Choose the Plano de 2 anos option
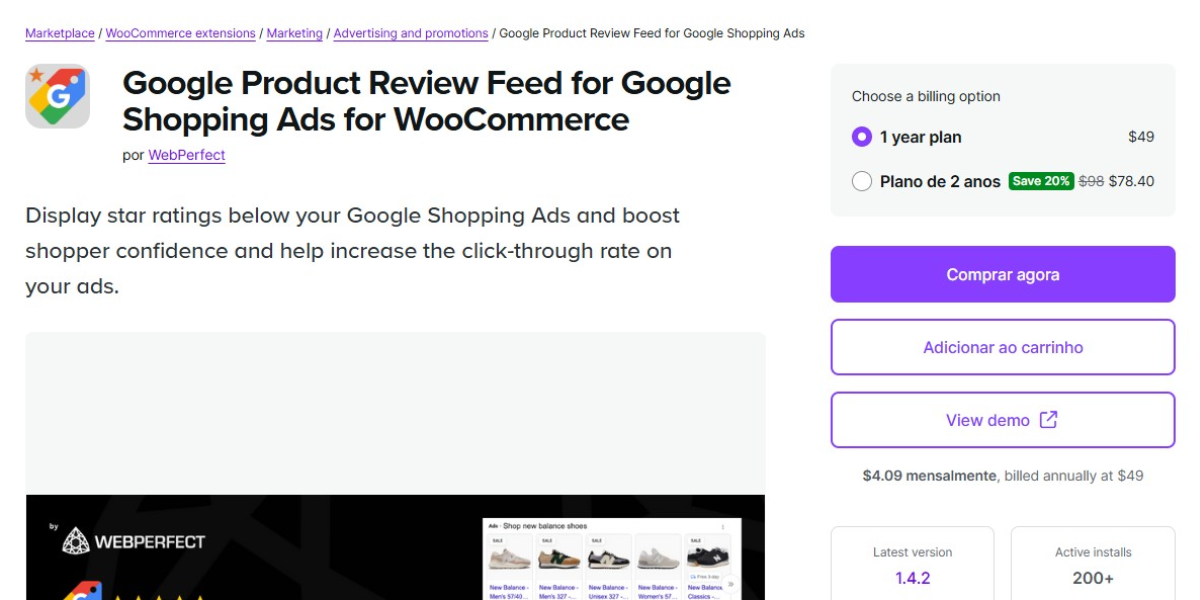1200x600 pixels. [x=862, y=181]
